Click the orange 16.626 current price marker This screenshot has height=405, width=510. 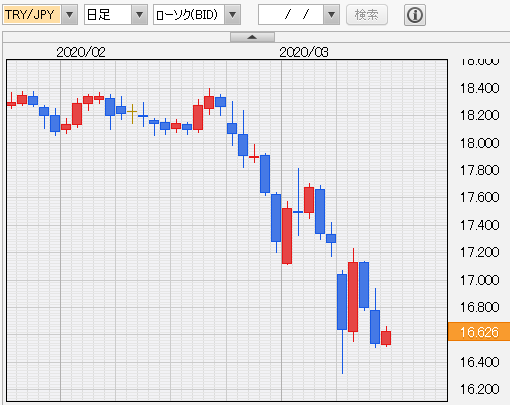pyautogui.click(x=479, y=332)
